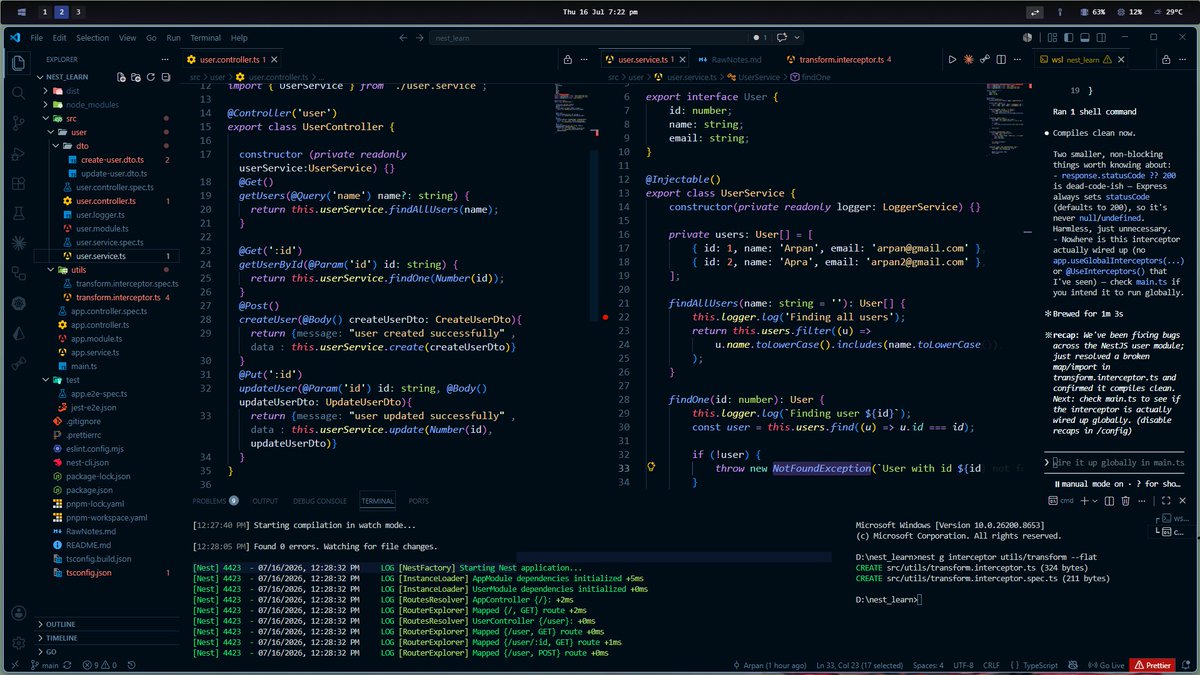
Task: Click the Go Back arrow in title bar
Action: click(404, 38)
